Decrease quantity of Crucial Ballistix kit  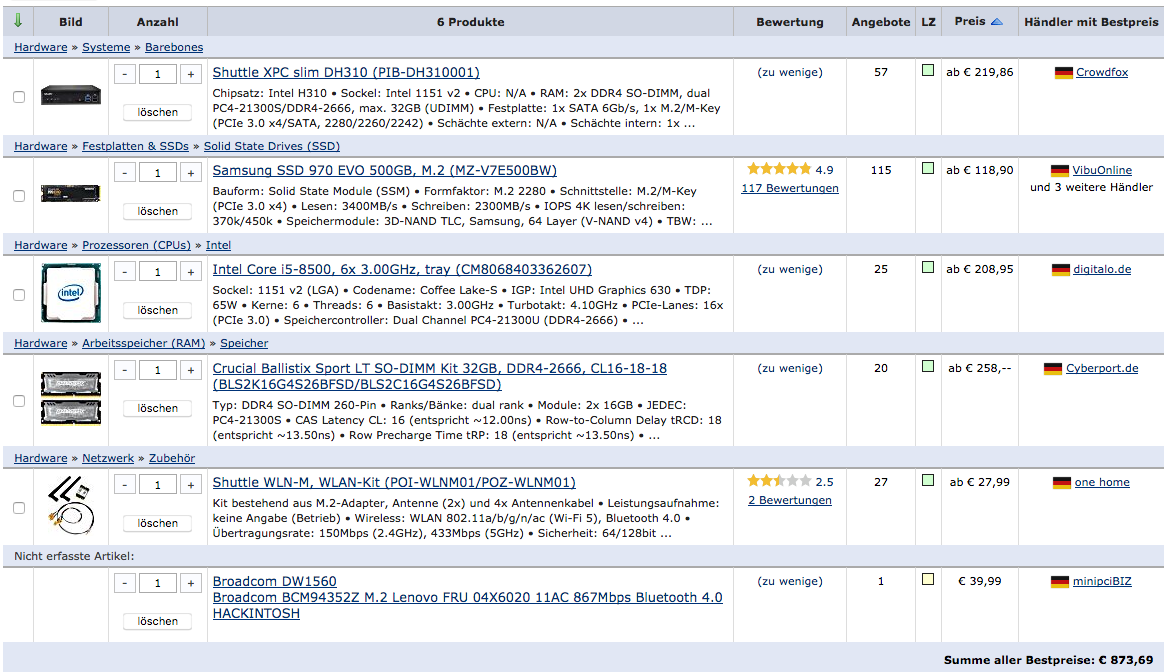click(x=125, y=370)
